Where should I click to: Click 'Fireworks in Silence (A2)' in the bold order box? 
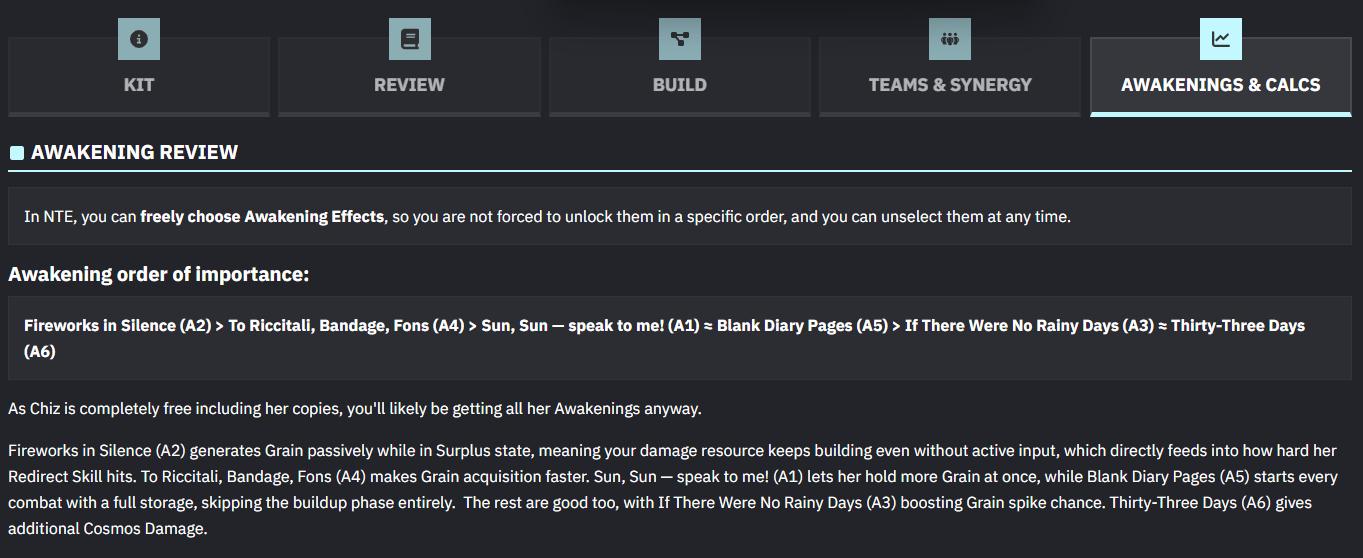point(116,326)
